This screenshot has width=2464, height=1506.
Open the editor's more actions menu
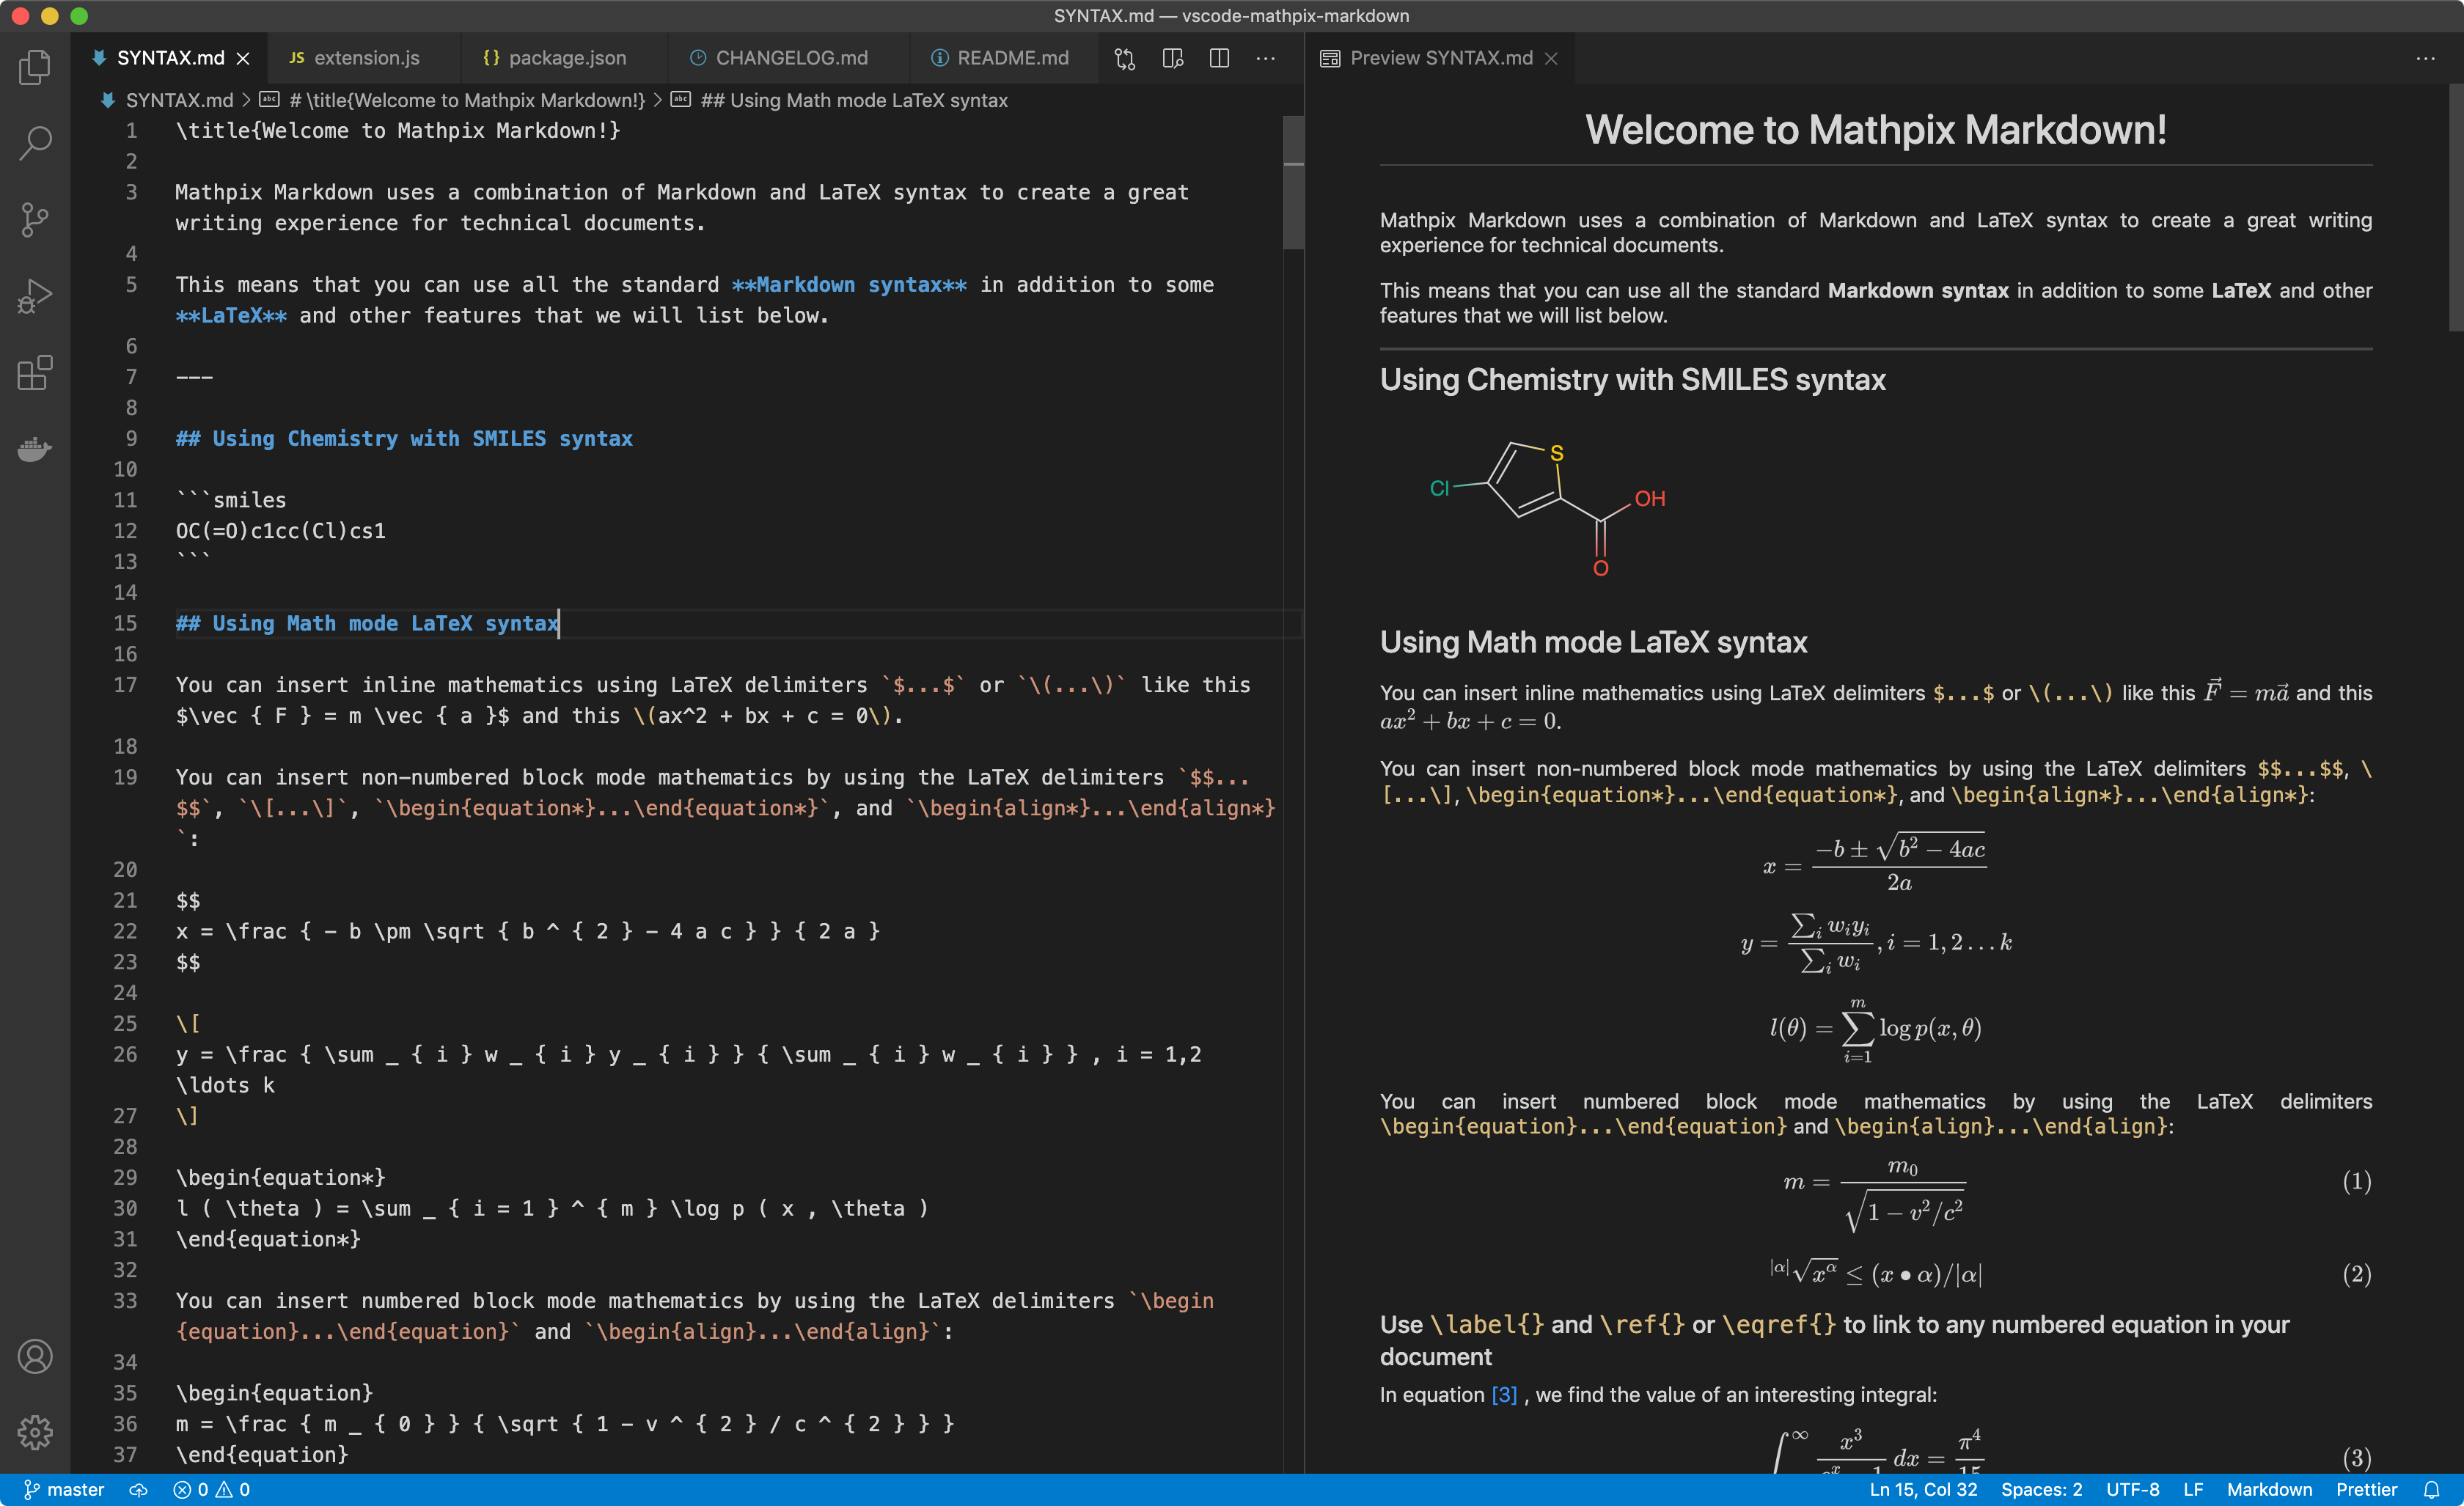[x=1266, y=58]
